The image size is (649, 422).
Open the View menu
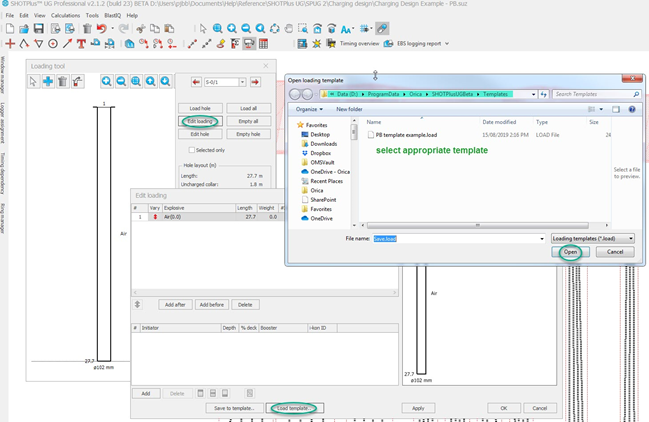click(x=40, y=15)
